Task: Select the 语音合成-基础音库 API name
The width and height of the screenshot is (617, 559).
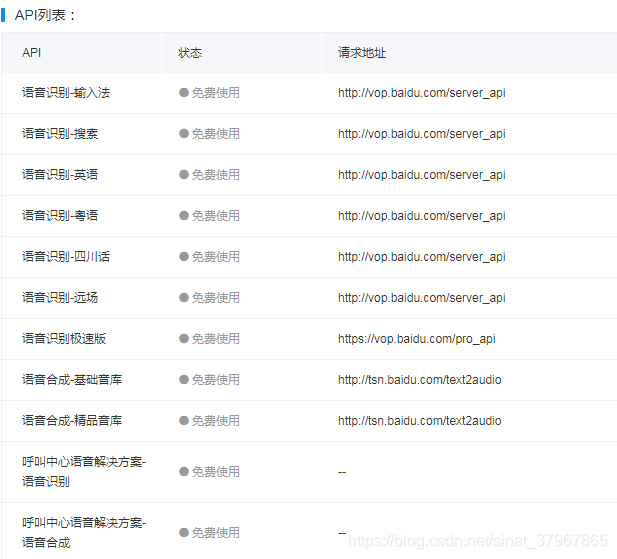Action: click(x=72, y=380)
